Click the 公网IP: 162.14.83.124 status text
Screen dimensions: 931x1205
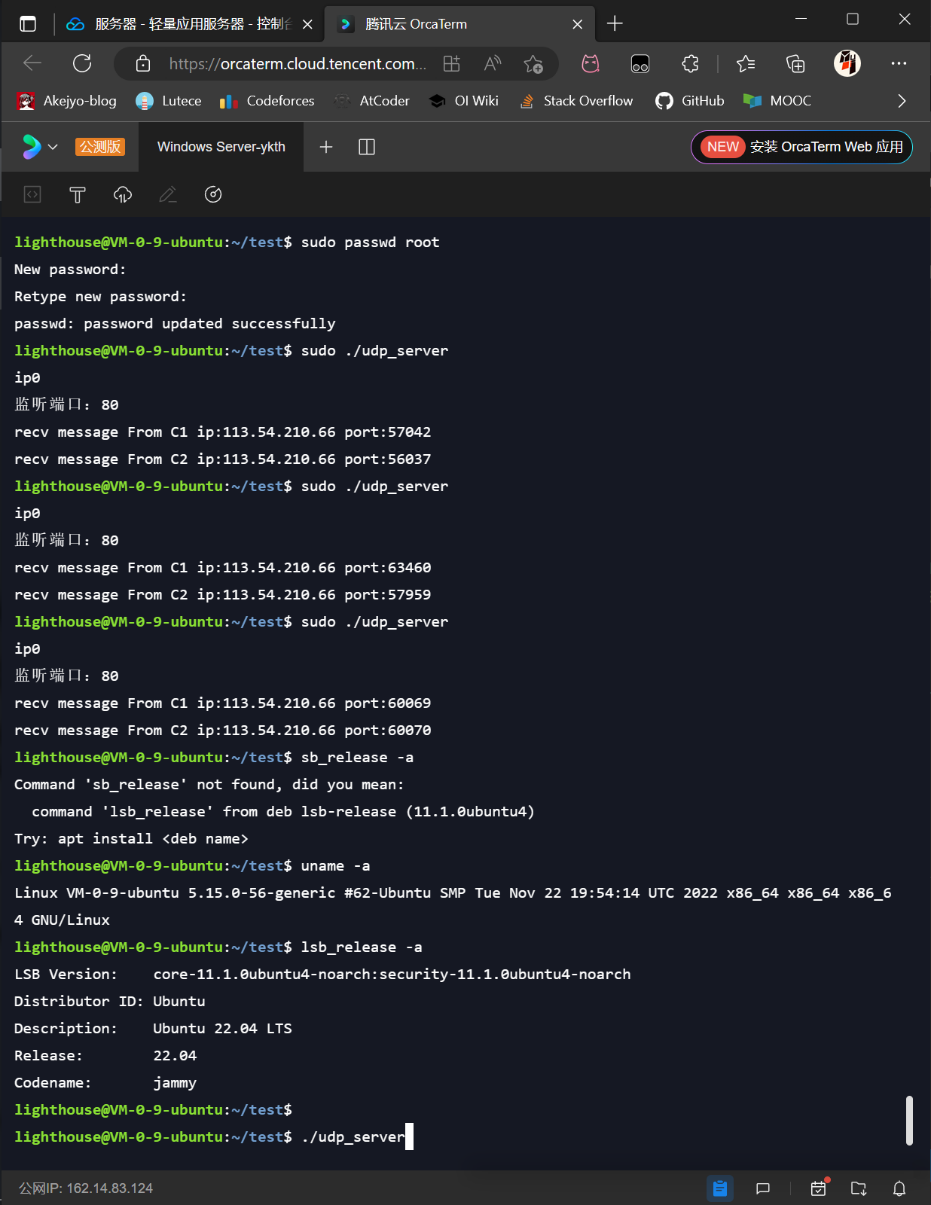(86, 1188)
